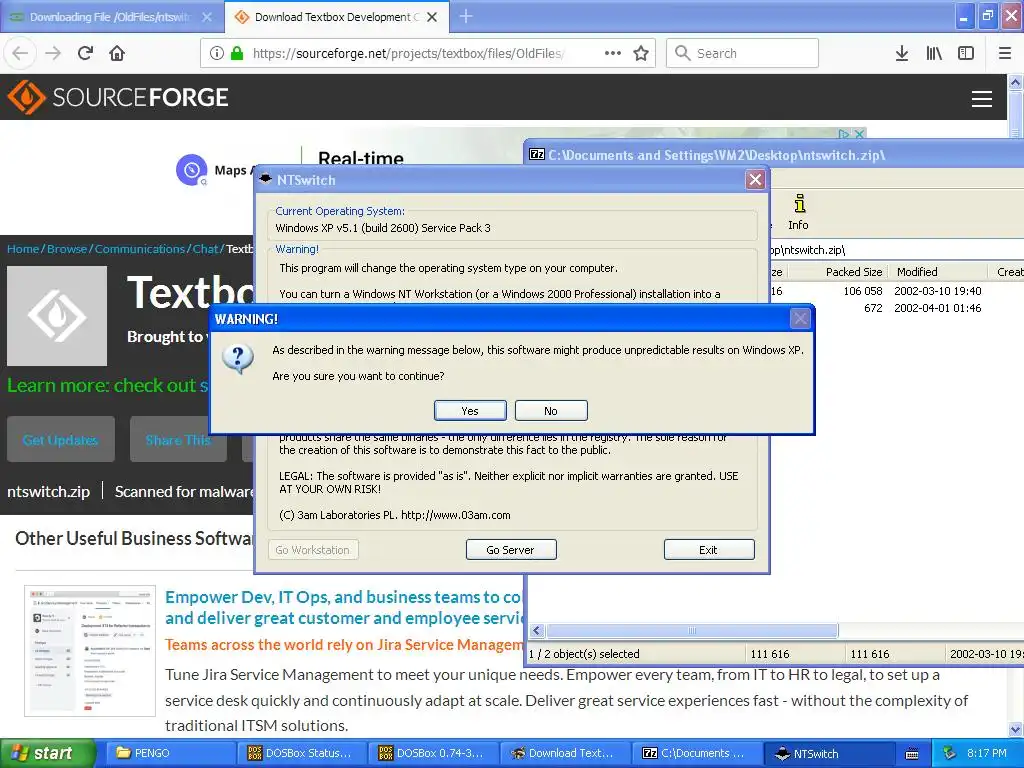Viewport: 1024px width, 768px height.
Task: Click the Firefox forward arrow
Action: coord(53,53)
